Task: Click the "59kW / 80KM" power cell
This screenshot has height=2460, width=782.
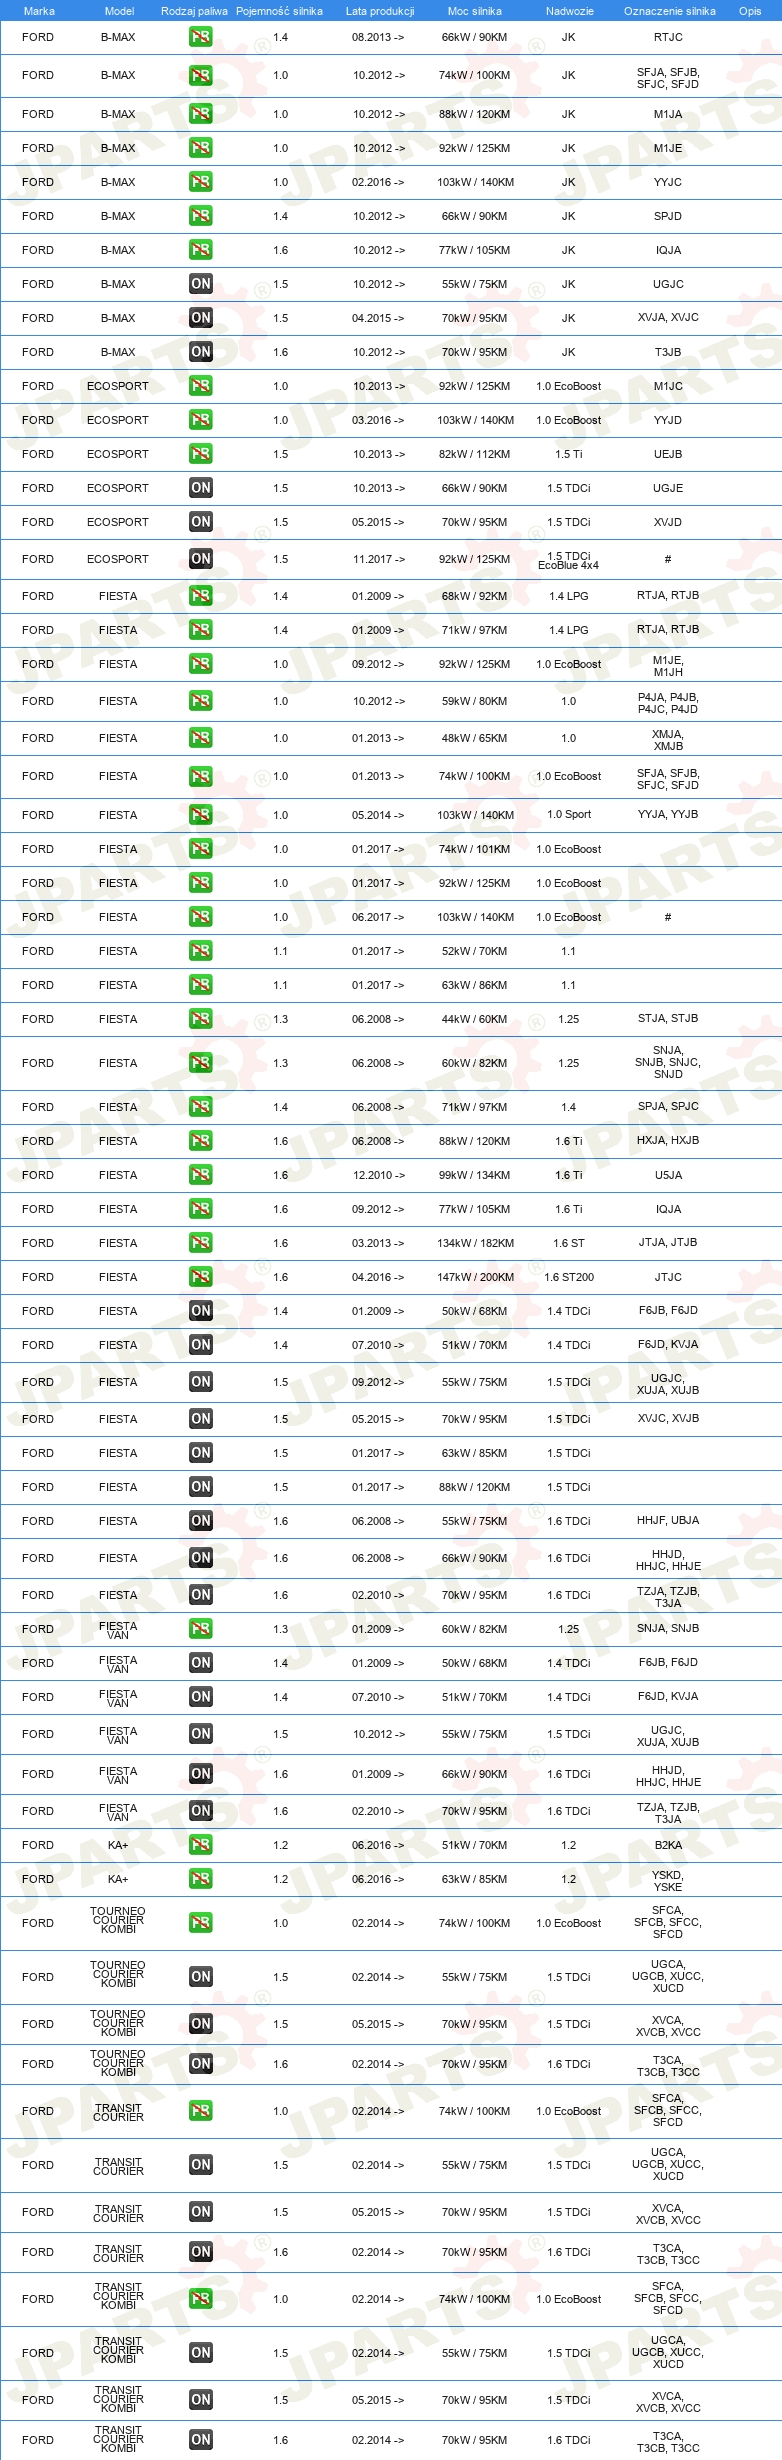Action: click(475, 701)
